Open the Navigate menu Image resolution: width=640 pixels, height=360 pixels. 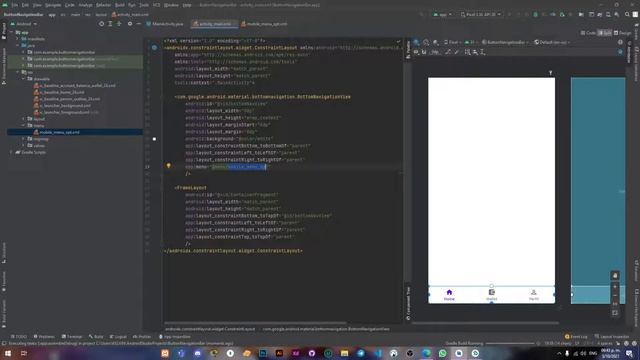point(53,5)
